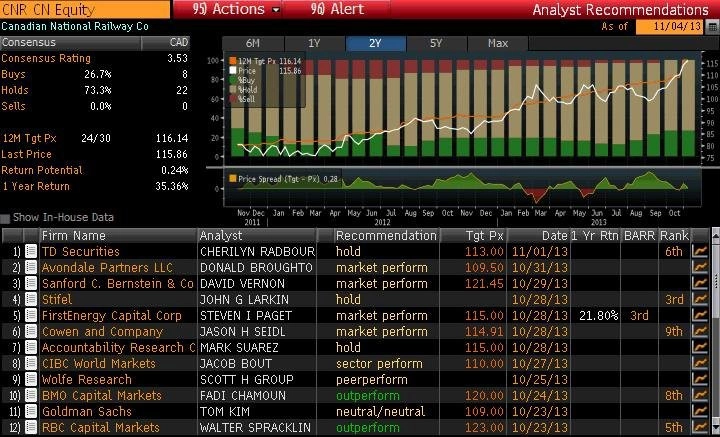
Task: Open document icon for Avondale Partners LLC row
Action: coord(31,267)
